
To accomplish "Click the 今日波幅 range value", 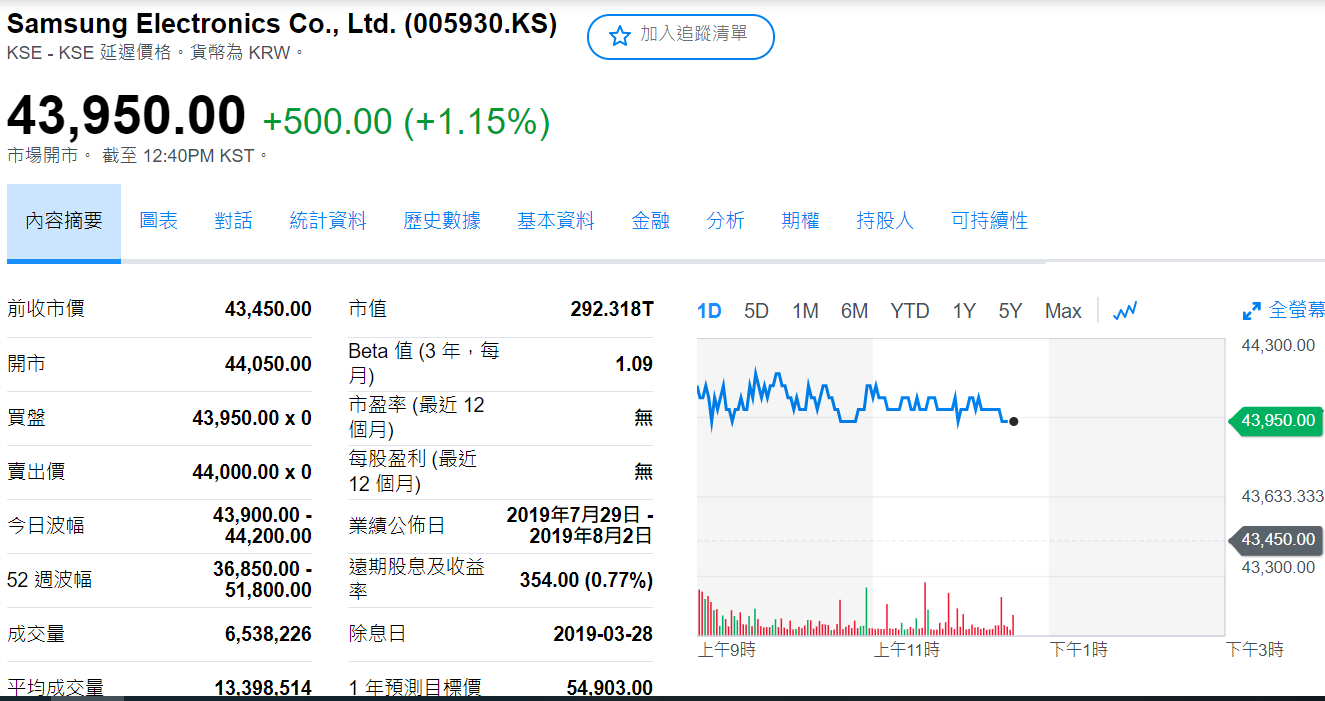I will (x=262, y=525).
